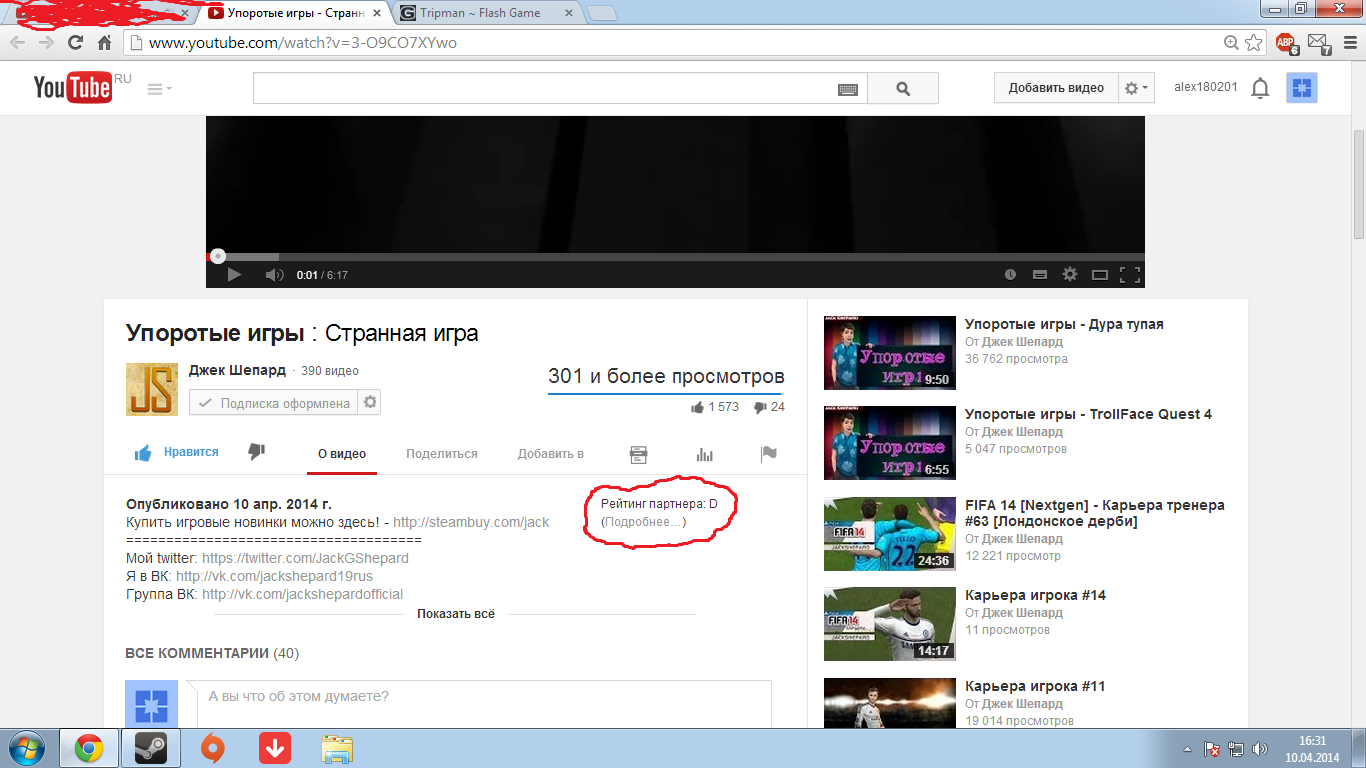1366x768 pixels.
Task: Click the address bar URL
Action: pos(303,43)
